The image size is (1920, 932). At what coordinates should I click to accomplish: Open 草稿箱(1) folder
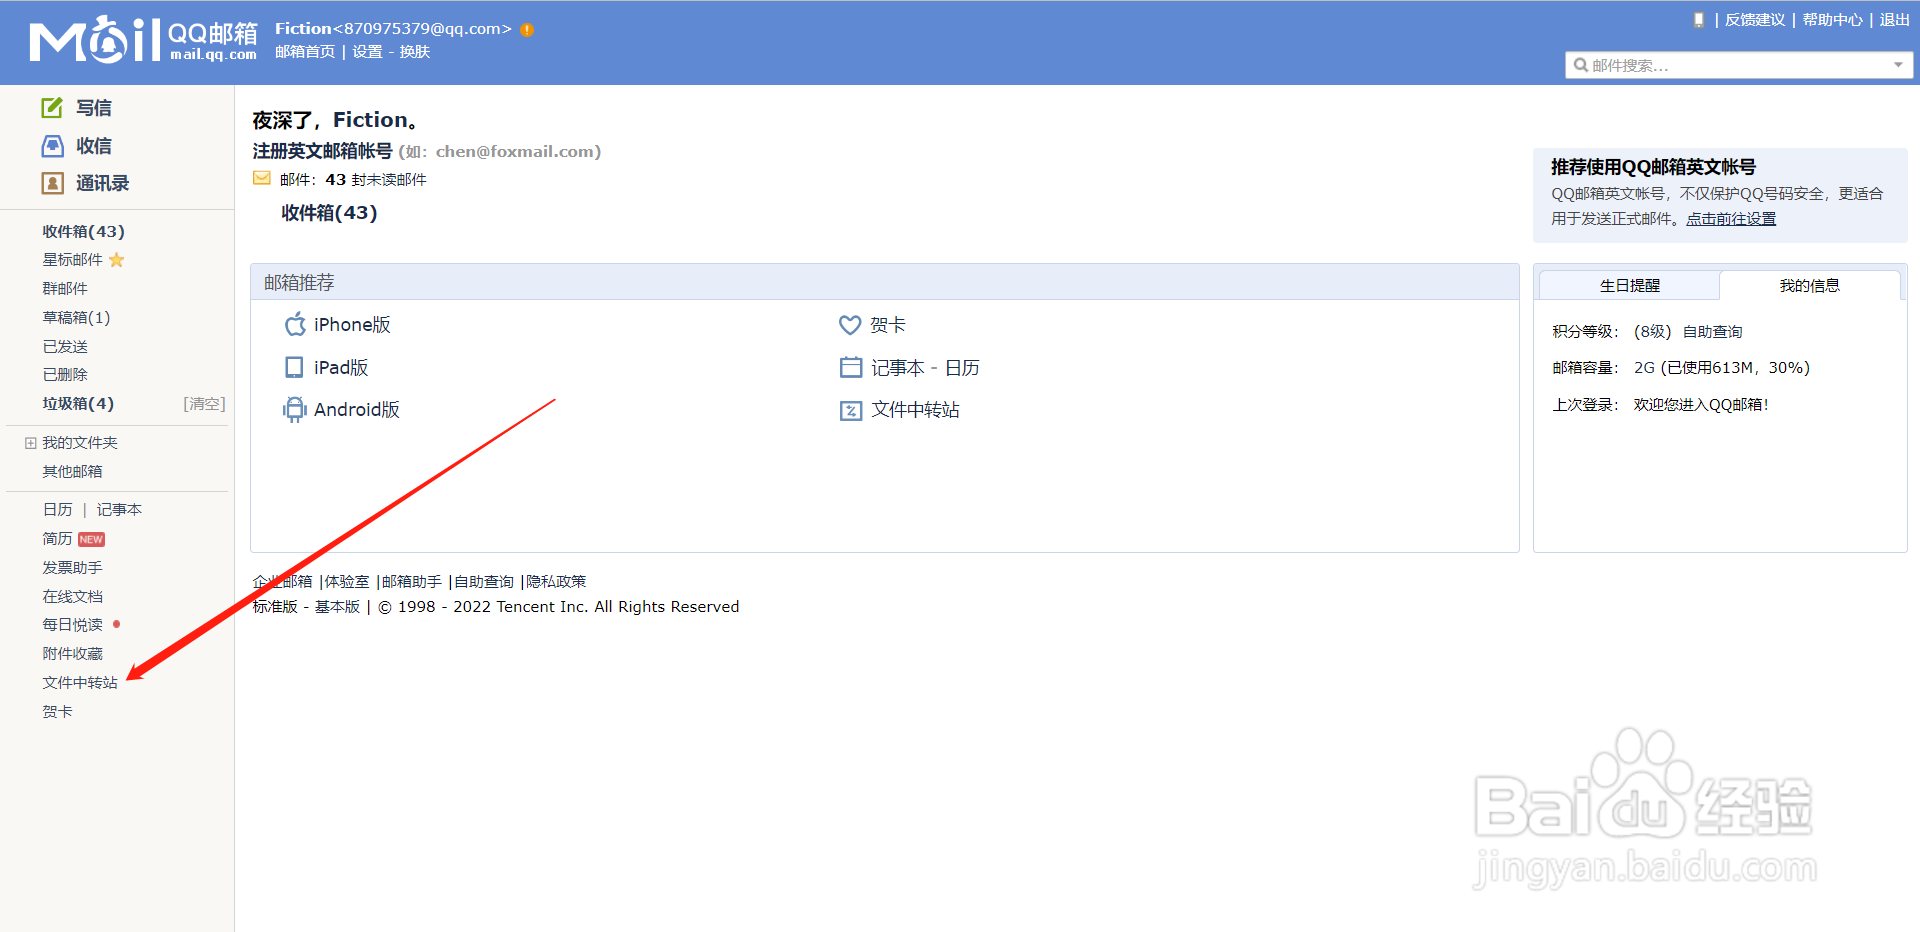[x=76, y=318]
